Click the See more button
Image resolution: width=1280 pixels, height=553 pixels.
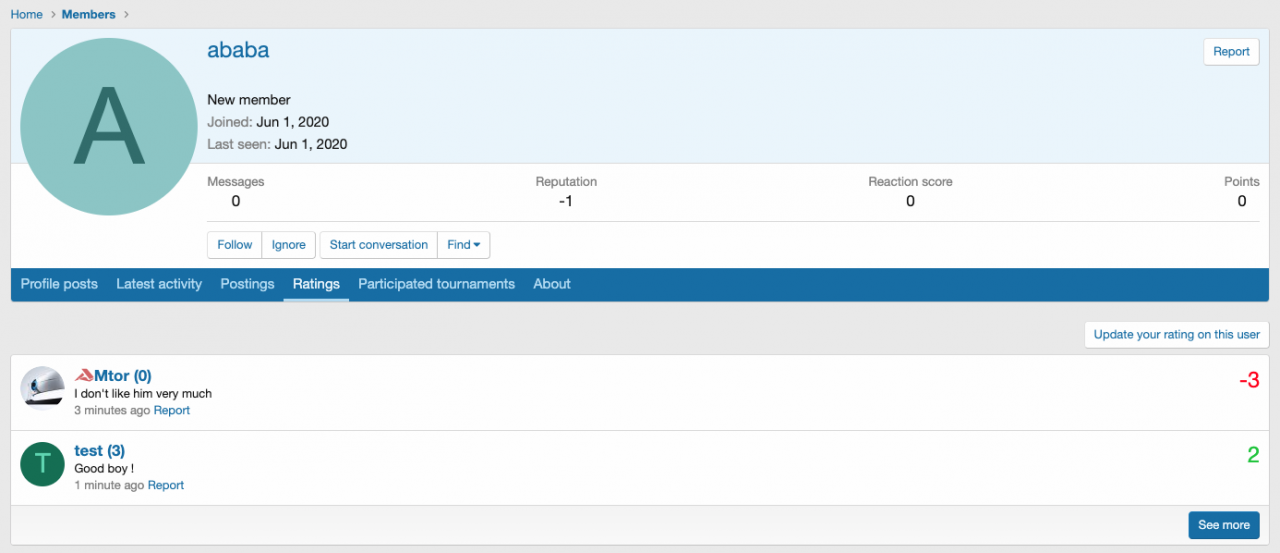click(1223, 525)
